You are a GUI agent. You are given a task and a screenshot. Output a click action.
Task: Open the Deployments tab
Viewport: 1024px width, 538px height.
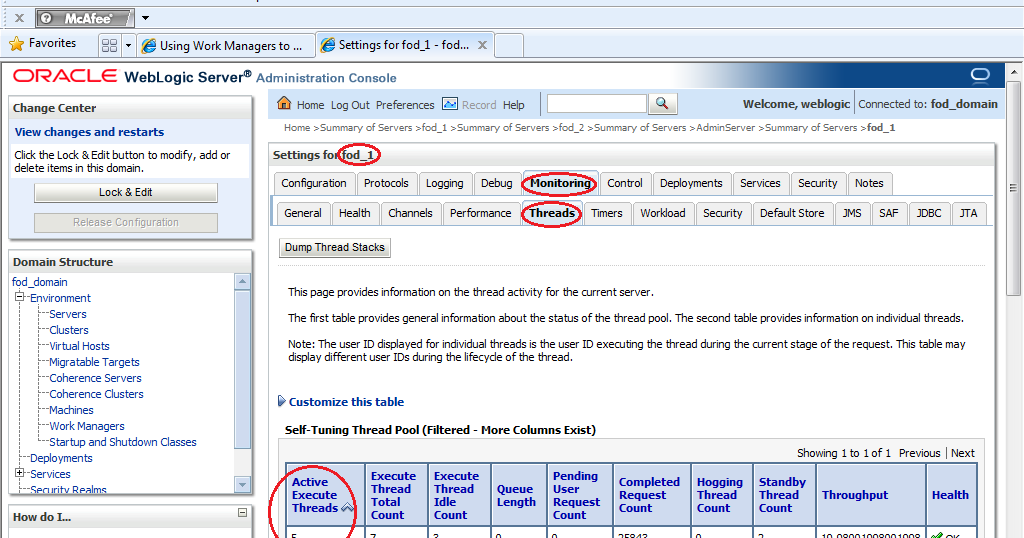click(x=691, y=183)
